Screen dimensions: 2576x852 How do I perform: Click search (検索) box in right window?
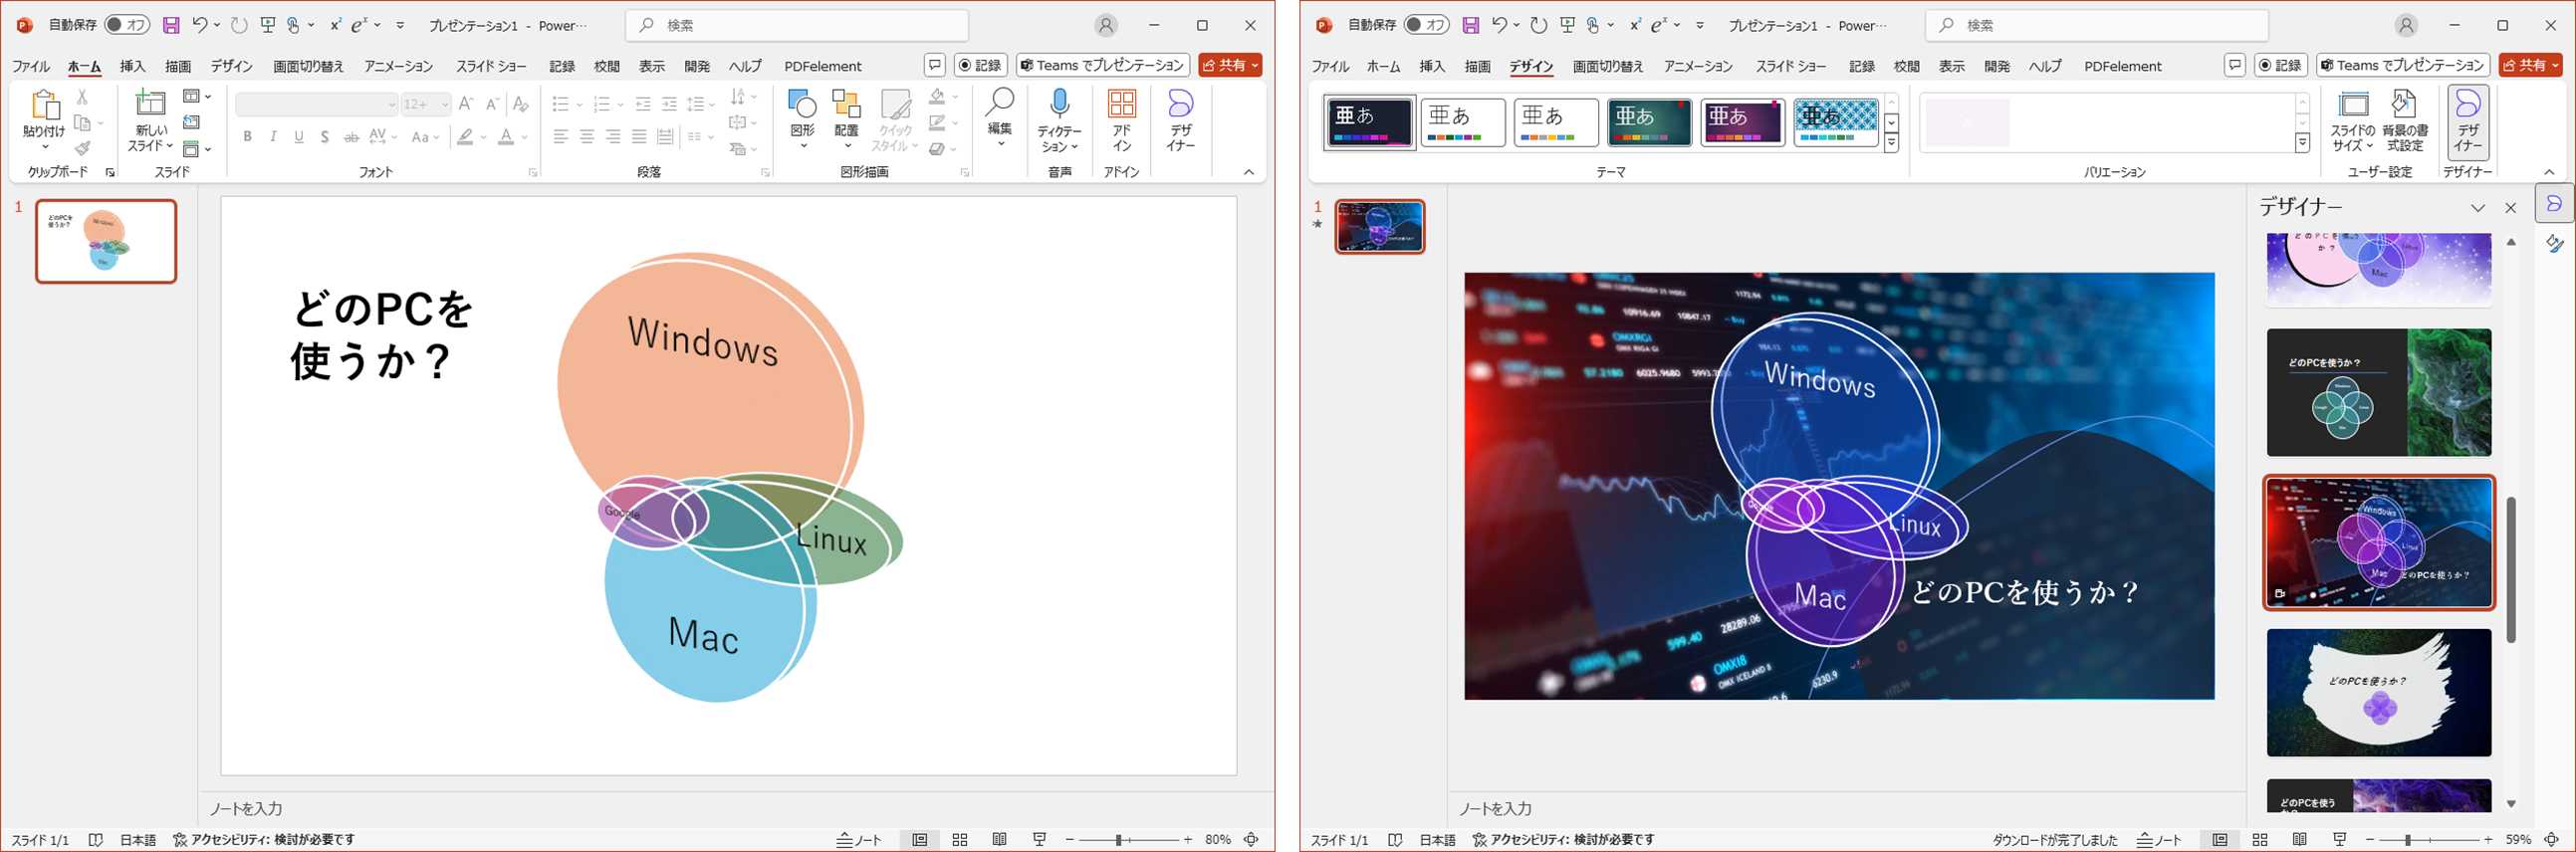tap(2096, 25)
